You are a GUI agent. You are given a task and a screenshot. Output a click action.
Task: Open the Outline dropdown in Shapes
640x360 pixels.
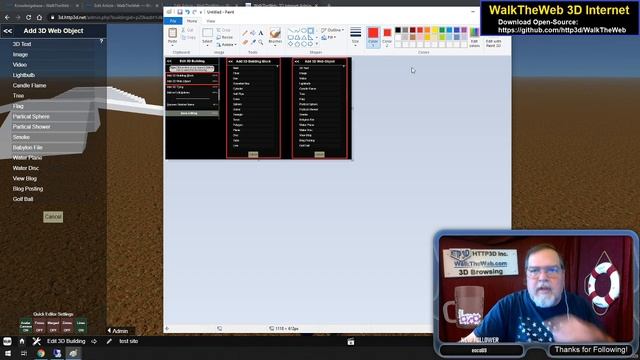[333, 30]
